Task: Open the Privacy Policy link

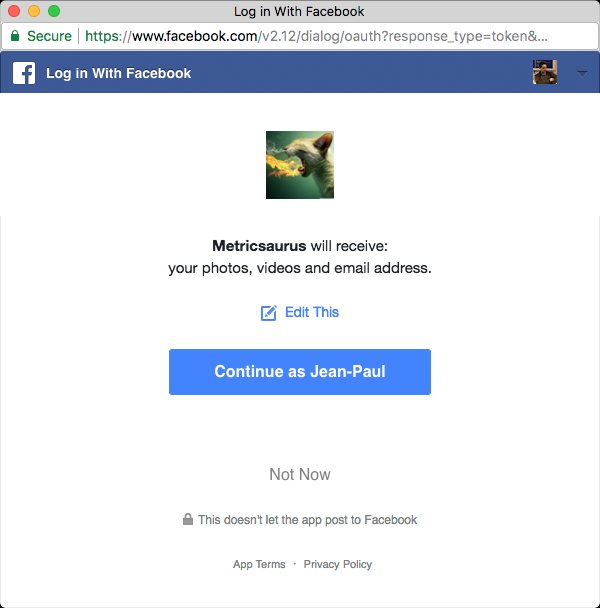Action: coord(338,564)
